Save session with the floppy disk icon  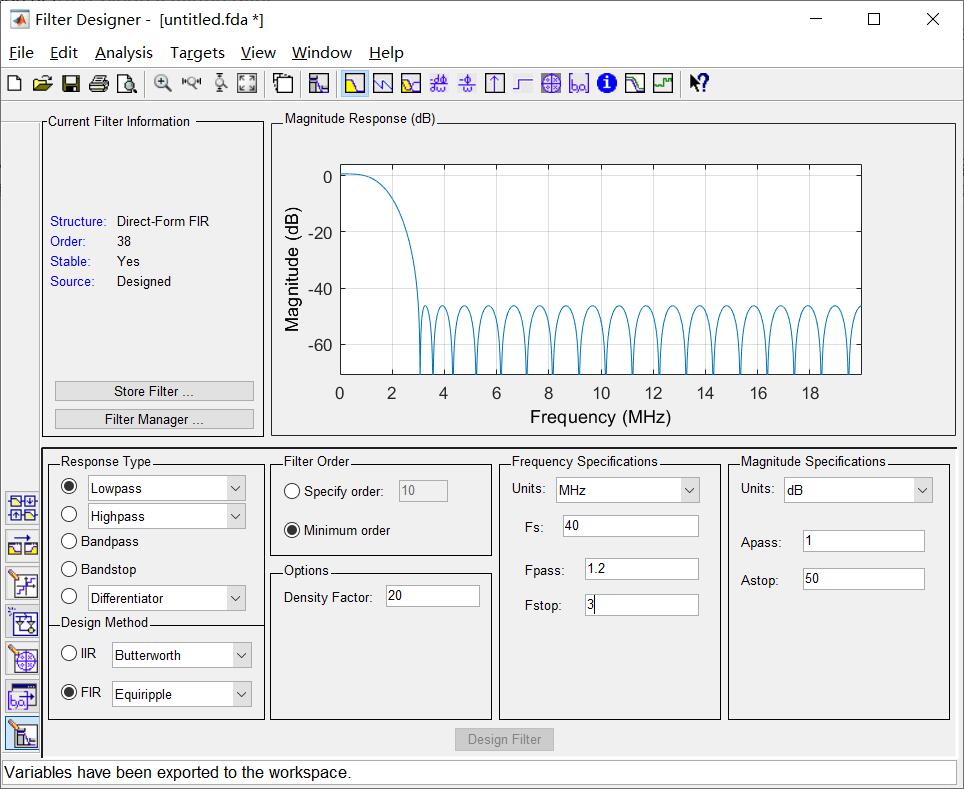pyautogui.click(x=71, y=83)
